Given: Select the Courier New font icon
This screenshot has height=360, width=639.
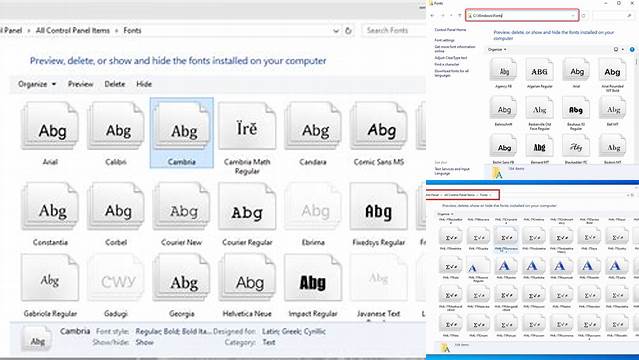Looking at the screenshot, I should click(x=182, y=207).
